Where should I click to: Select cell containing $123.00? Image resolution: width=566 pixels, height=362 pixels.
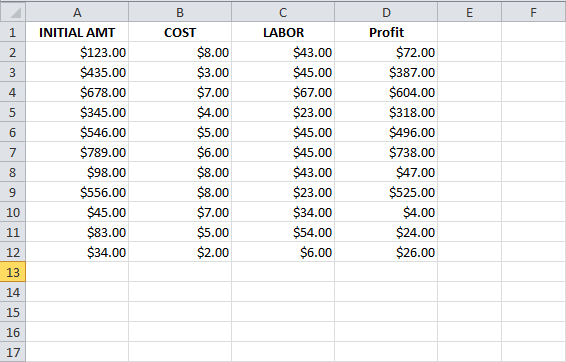(77, 52)
